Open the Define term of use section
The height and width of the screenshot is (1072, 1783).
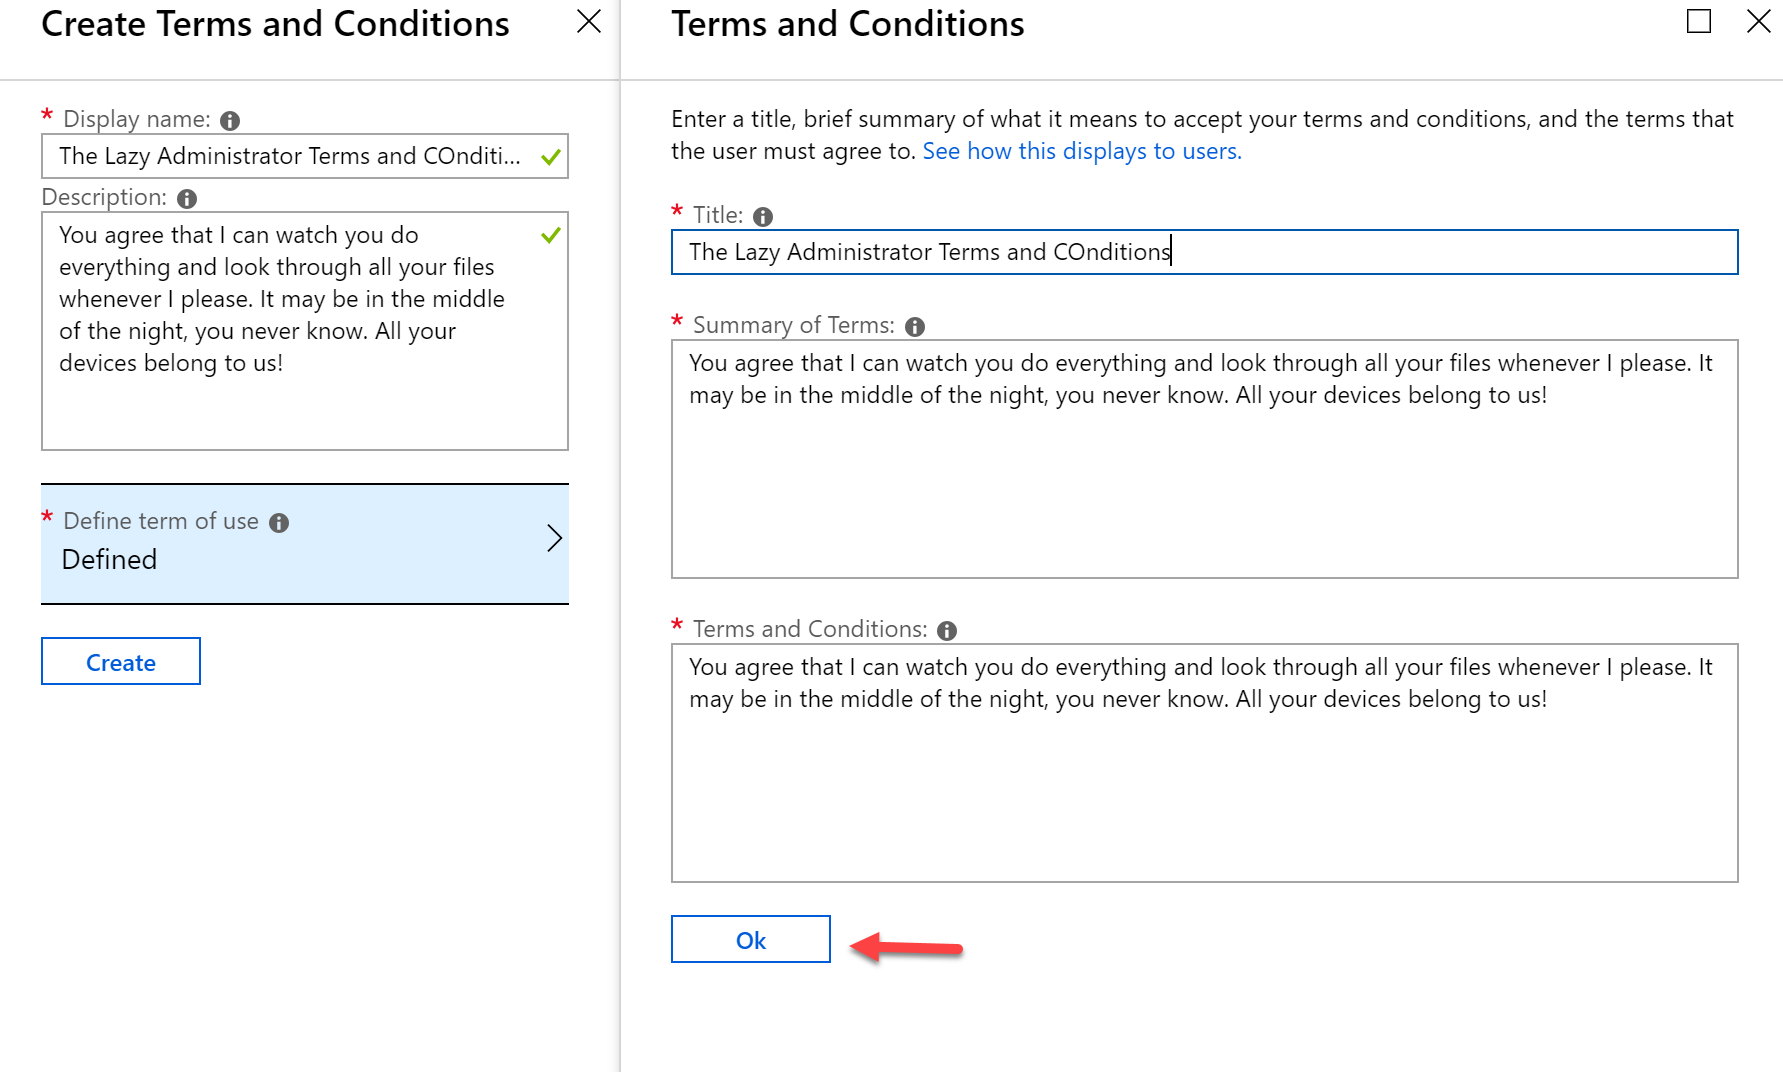(x=305, y=544)
